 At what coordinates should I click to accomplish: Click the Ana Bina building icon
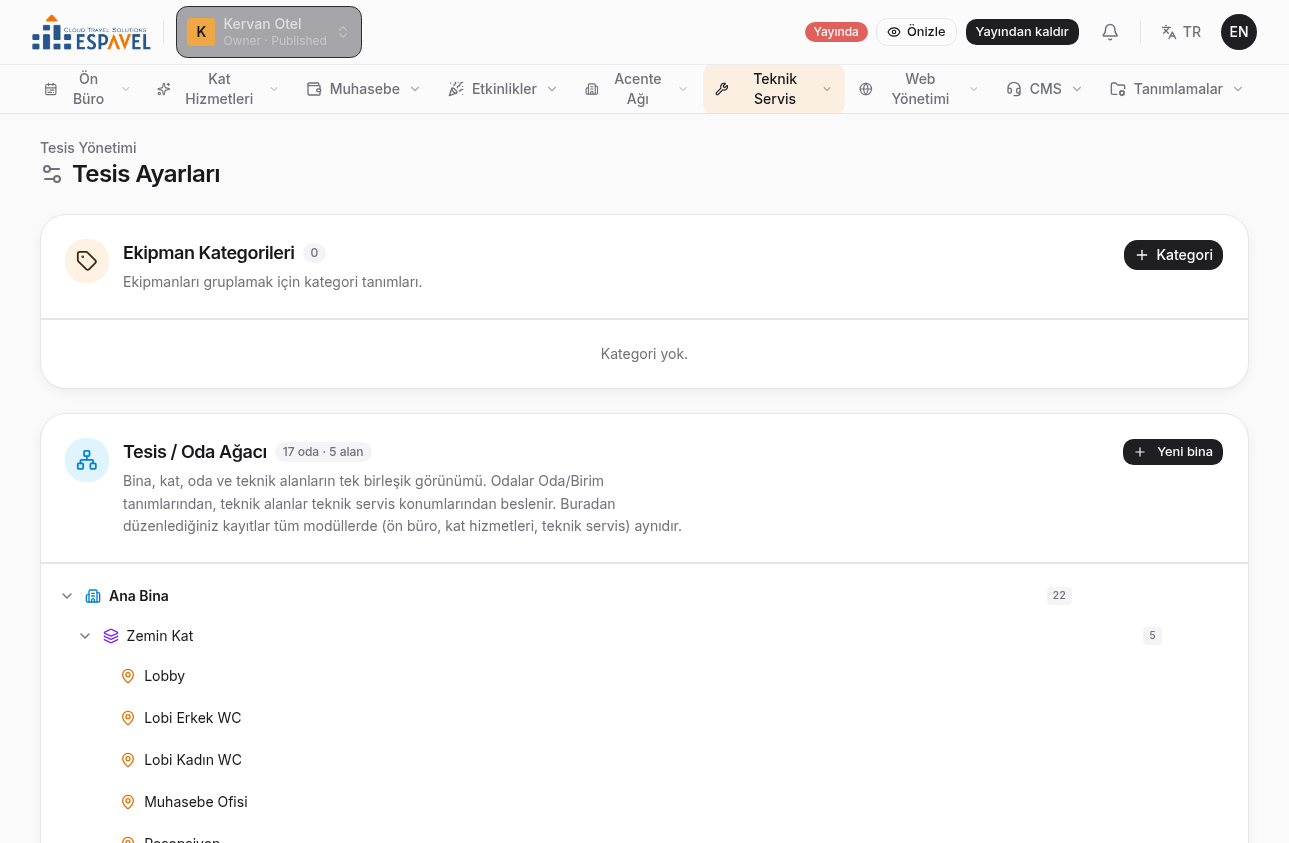[x=93, y=596]
